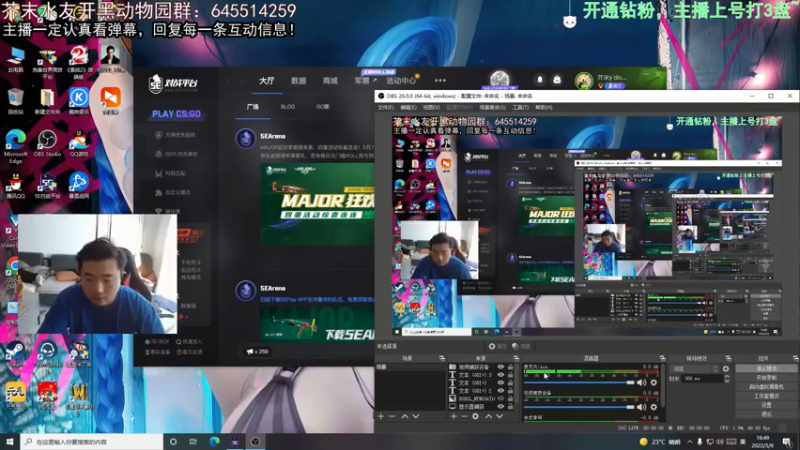Viewport: 800px width, 450px height.
Task: Click 工作室模式 studio mode button in OBS
Action: [766, 396]
